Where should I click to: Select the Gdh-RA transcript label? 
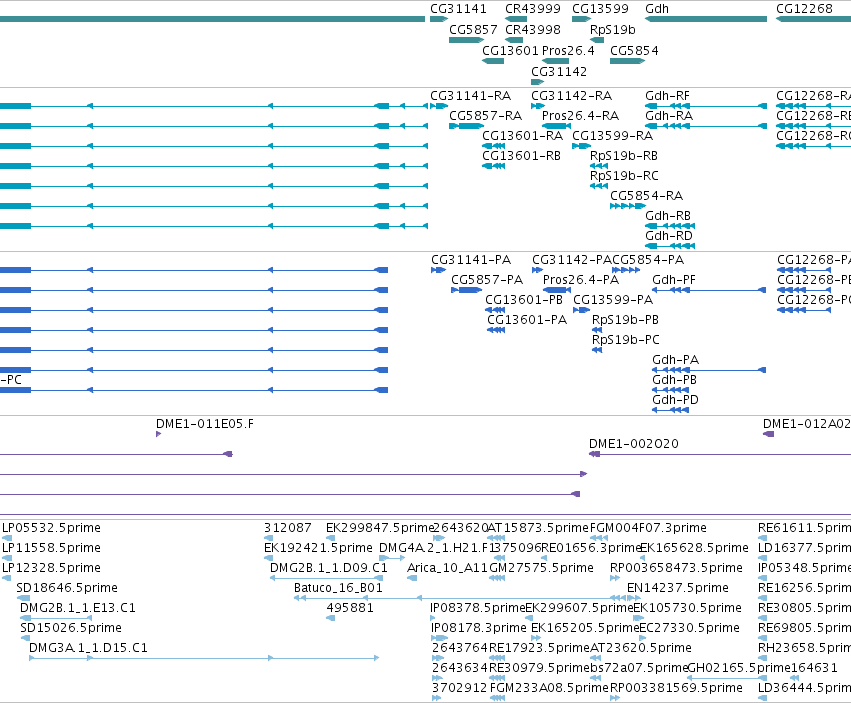(669, 116)
